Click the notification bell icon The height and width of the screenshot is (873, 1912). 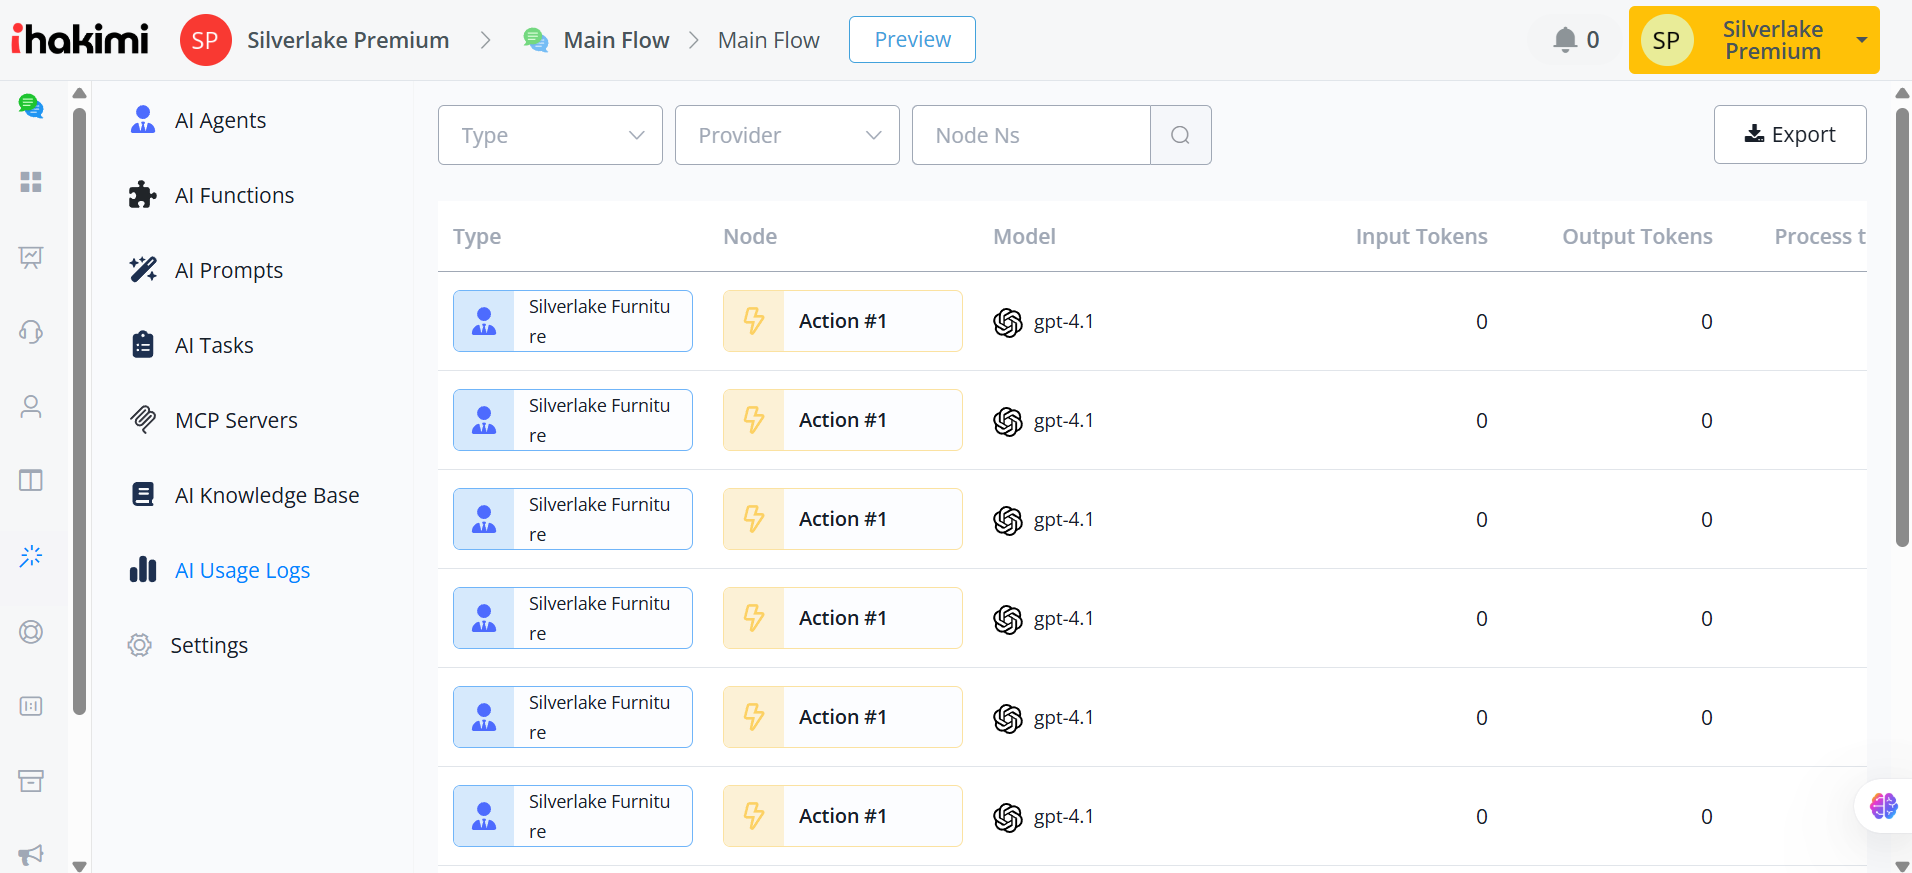pyautogui.click(x=1565, y=40)
